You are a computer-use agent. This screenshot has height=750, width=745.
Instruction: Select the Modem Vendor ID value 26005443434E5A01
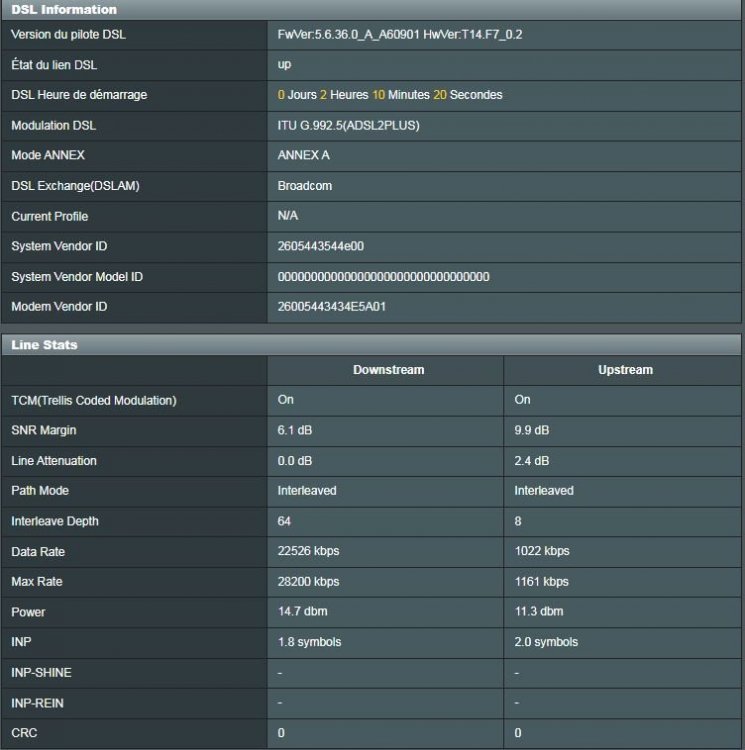coord(331,307)
